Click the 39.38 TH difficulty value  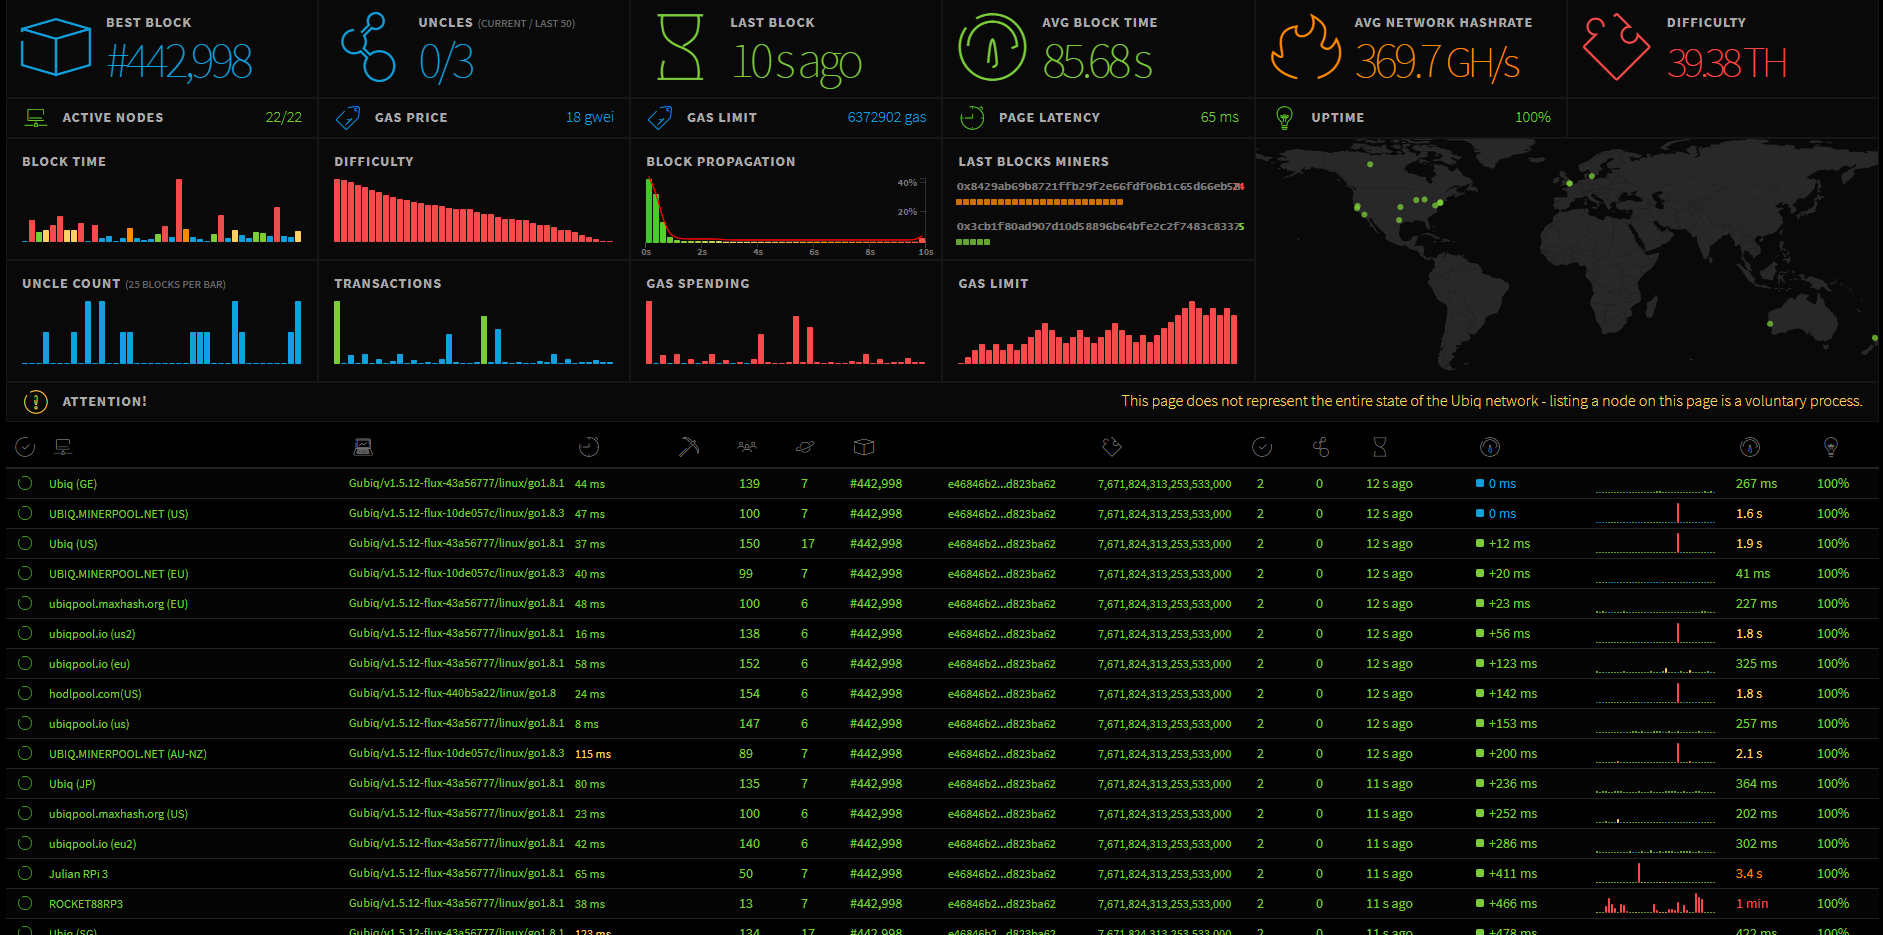(x=1727, y=63)
